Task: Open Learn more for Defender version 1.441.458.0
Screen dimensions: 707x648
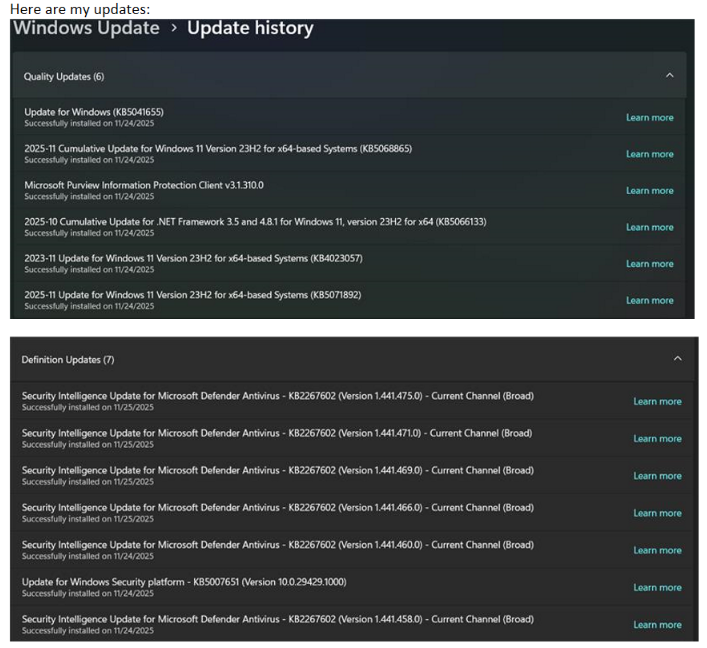Action: click(657, 625)
